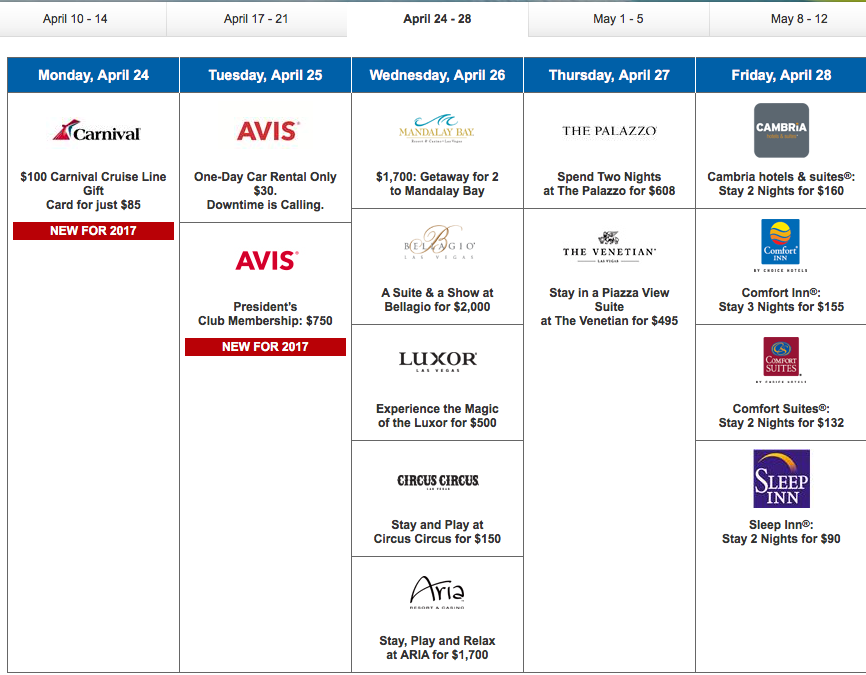The width and height of the screenshot is (866, 675).
Task: Click The Palazzo logo
Action: (609, 131)
